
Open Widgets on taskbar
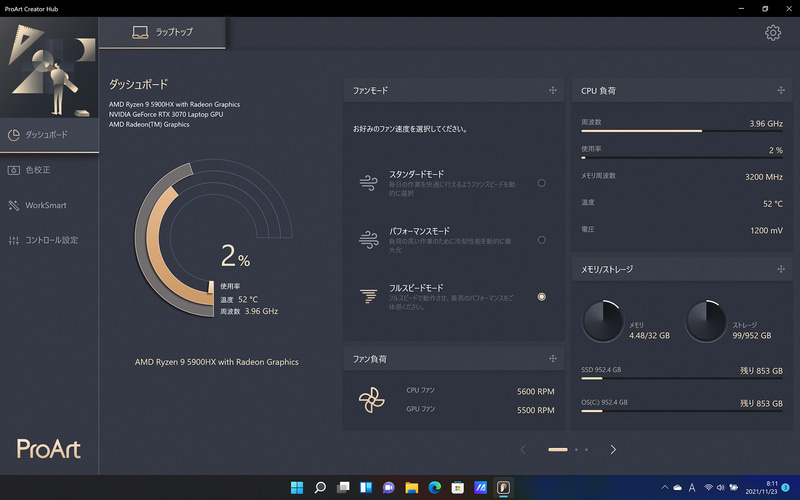click(x=366, y=487)
